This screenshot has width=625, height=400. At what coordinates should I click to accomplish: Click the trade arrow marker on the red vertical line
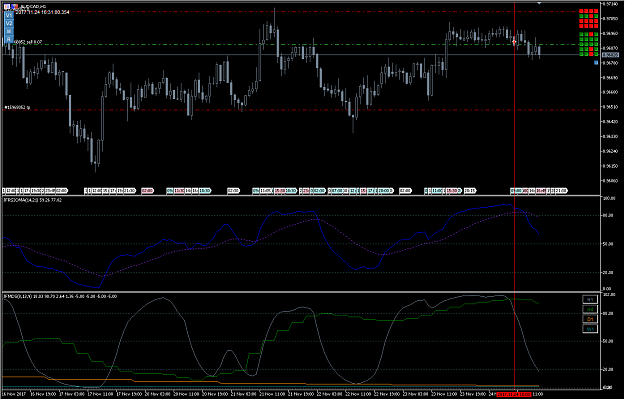(x=514, y=41)
